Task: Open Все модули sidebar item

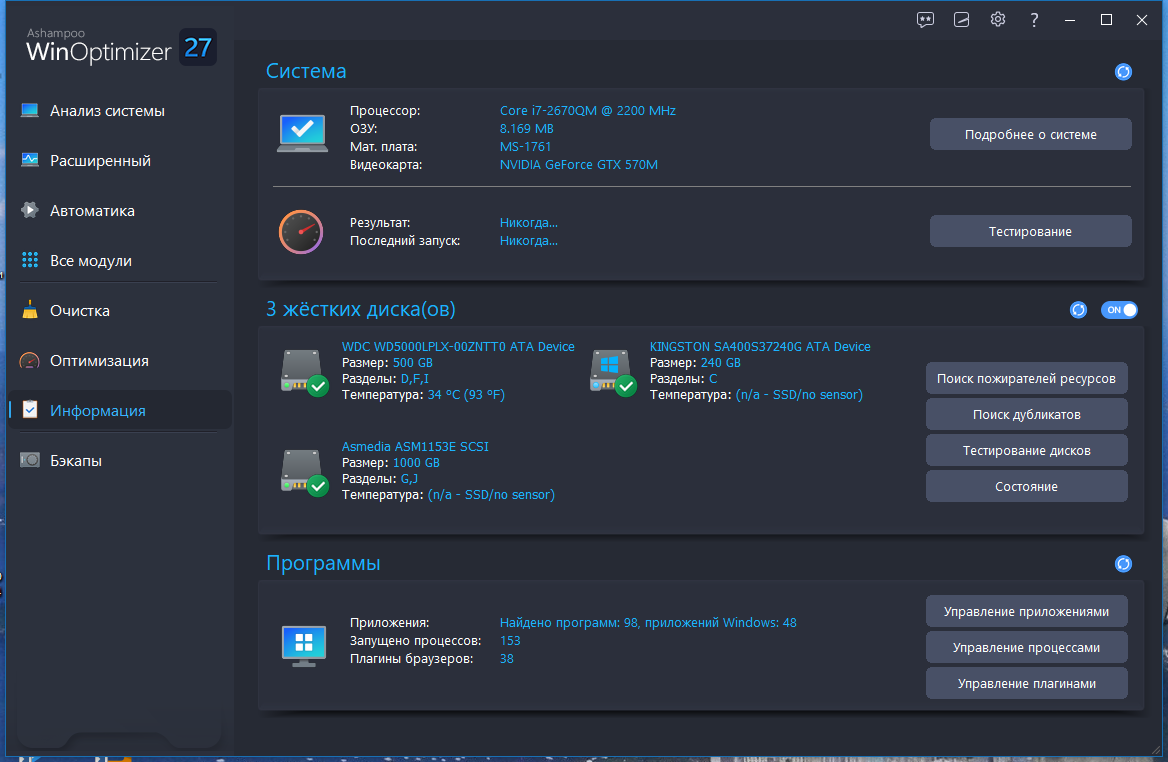Action: [119, 261]
